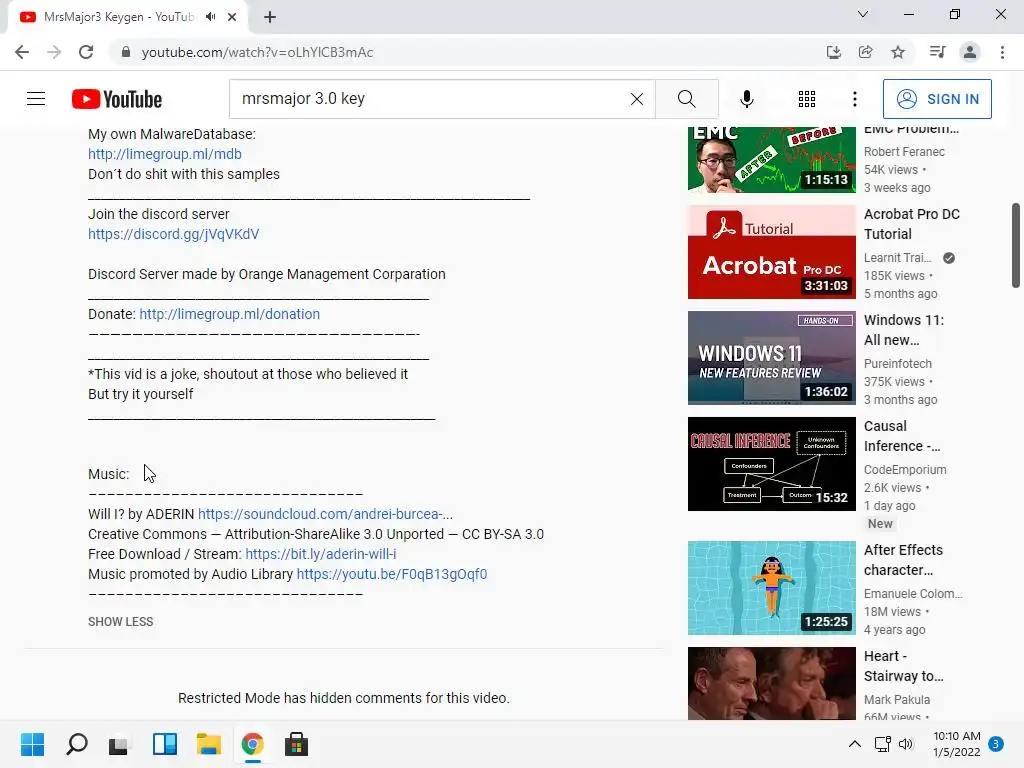Bookmark this tab with the star

pos(898,52)
